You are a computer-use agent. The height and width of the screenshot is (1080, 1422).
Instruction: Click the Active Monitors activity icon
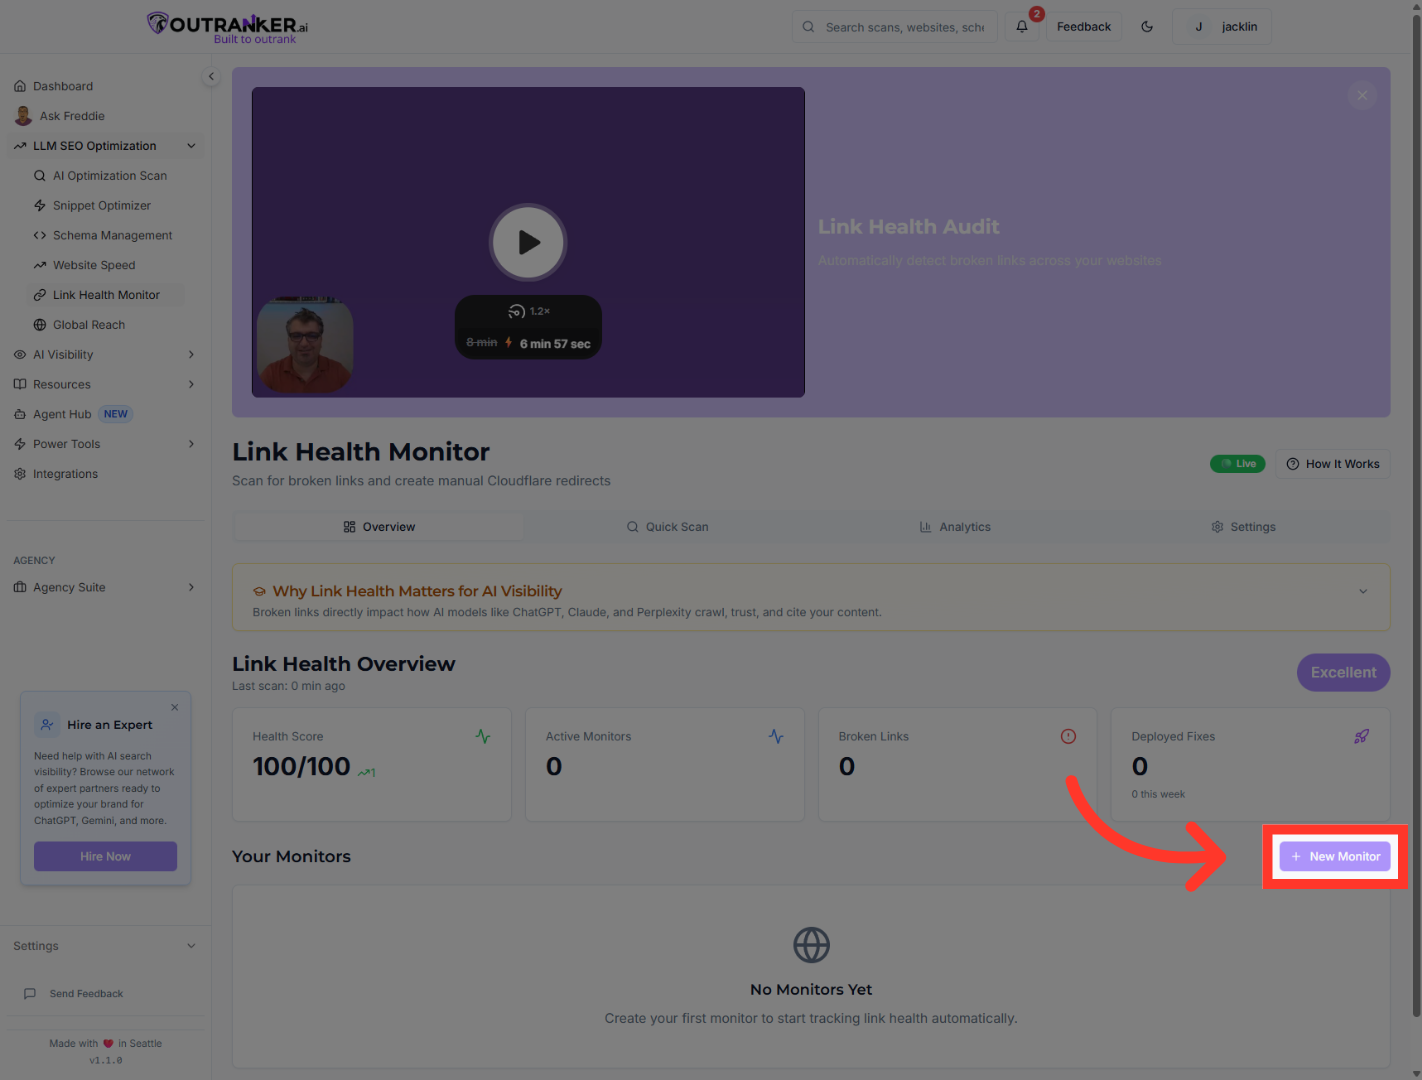point(776,736)
